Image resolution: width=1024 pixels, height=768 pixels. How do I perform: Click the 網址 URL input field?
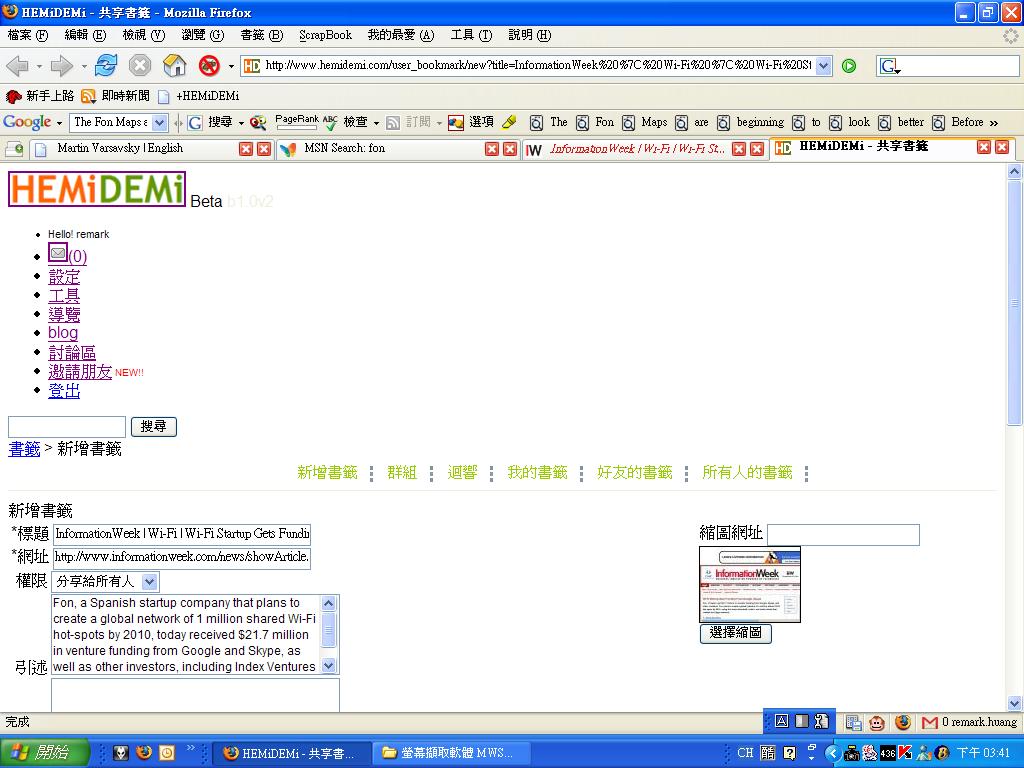(x=182, y=557)
